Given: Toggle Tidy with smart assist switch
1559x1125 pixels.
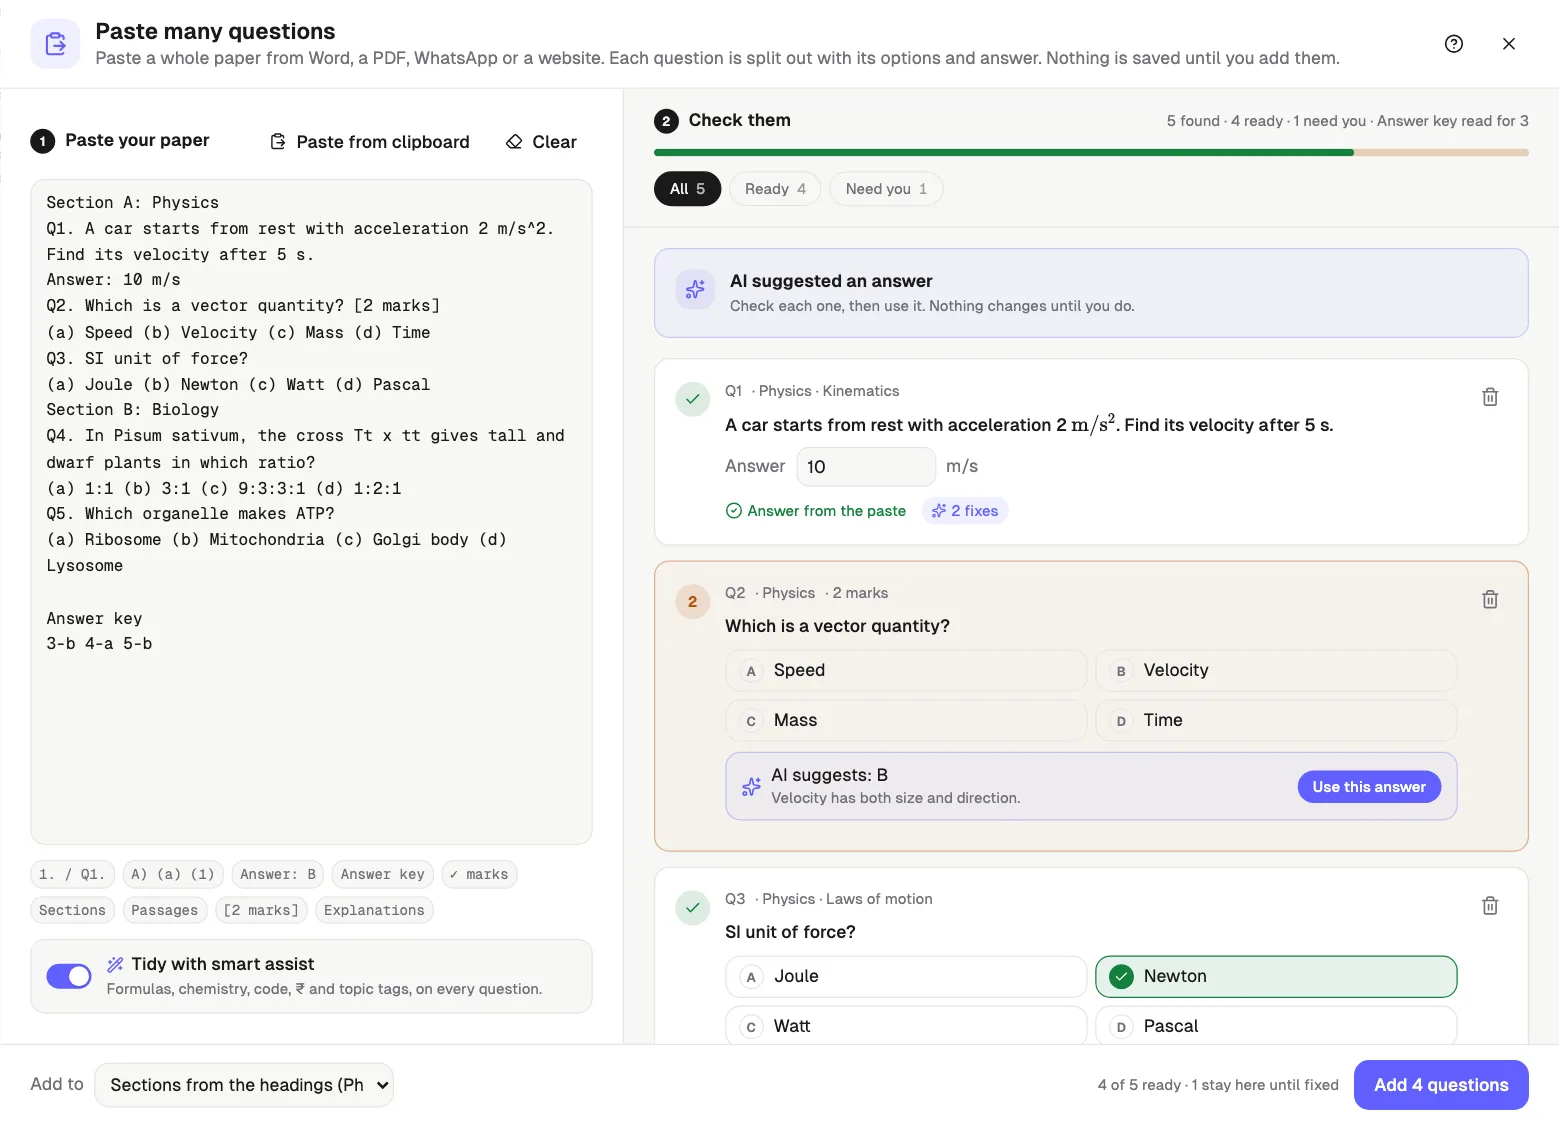Looking at the screenshot, I should [x=69, y=976].
